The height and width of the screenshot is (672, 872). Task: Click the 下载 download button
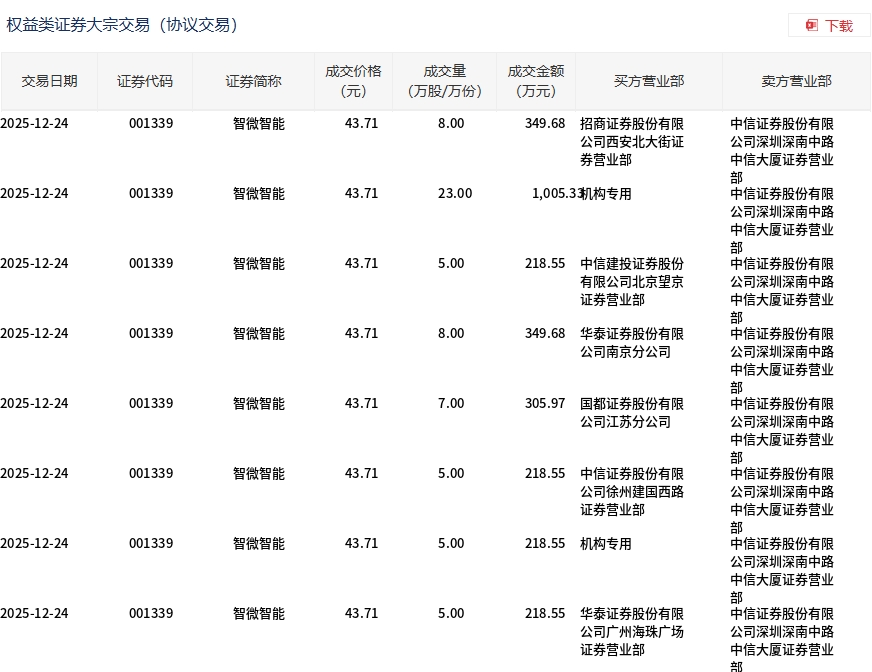click(x=829, y=26)
